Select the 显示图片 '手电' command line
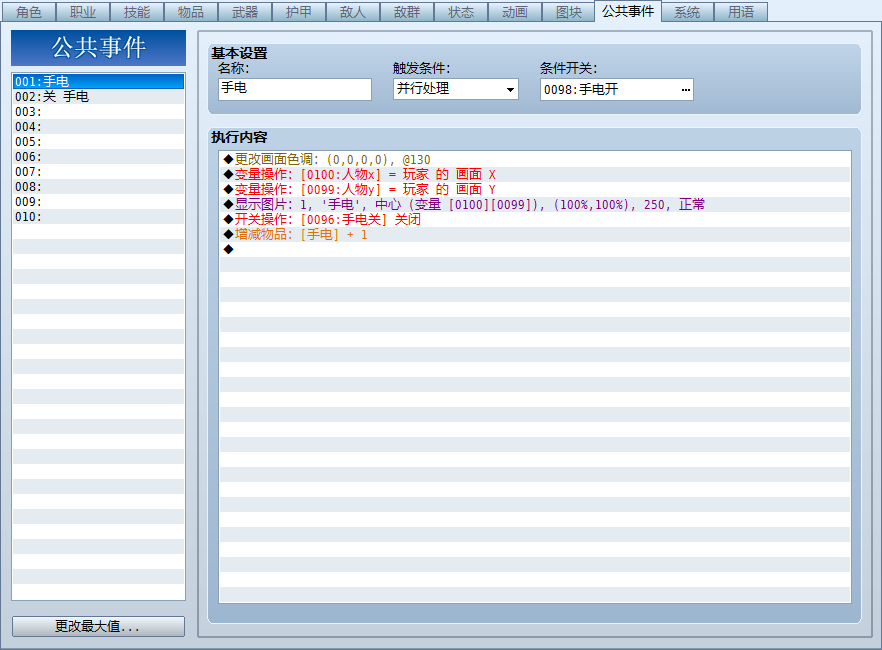Screen dimensions: 882x650 pyautogui.click(x=535, y=205)
